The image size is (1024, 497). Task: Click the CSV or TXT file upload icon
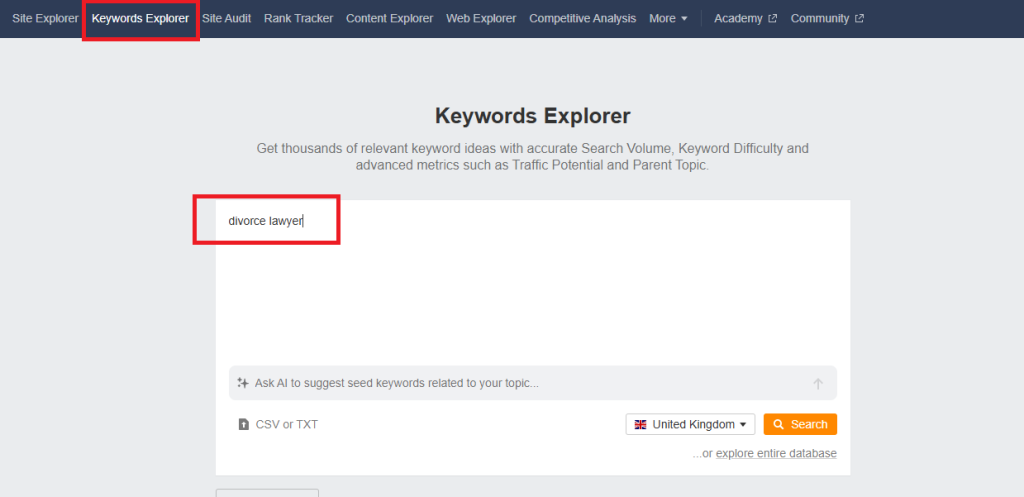pyautogui.click(x=243, y=424)
